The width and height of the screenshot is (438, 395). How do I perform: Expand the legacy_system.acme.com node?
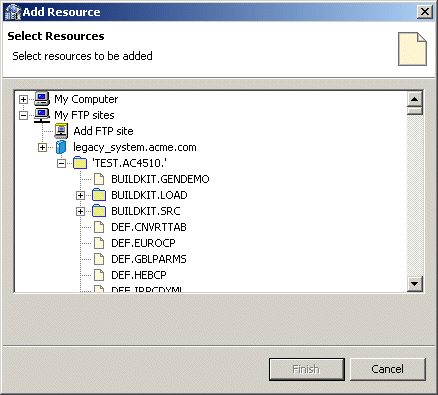42,147
